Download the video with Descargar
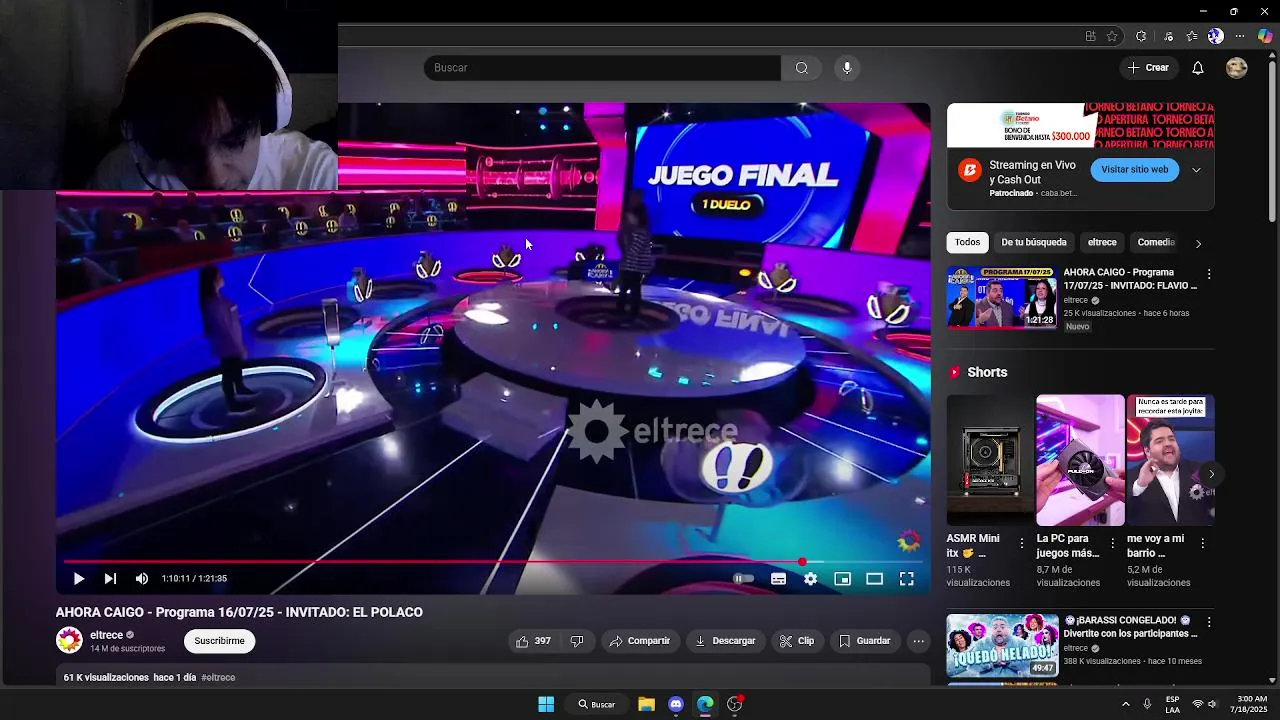The height and width of the screenshot is (720, 1280). tap(726, 641)
